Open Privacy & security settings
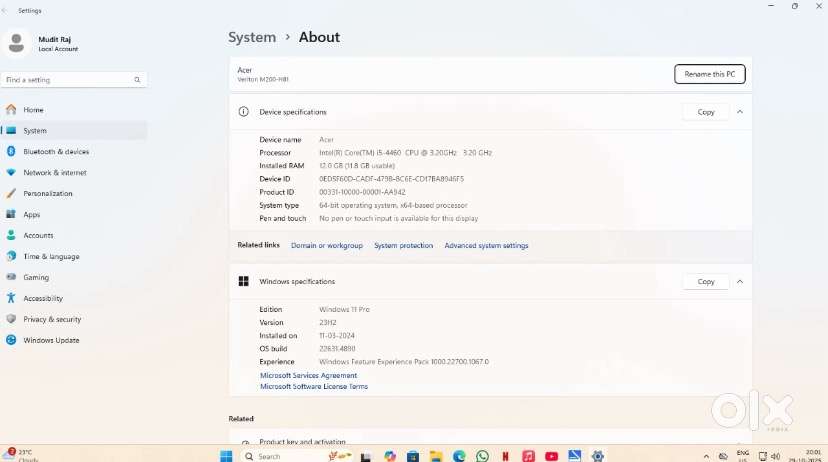 [x=52, y=320]
